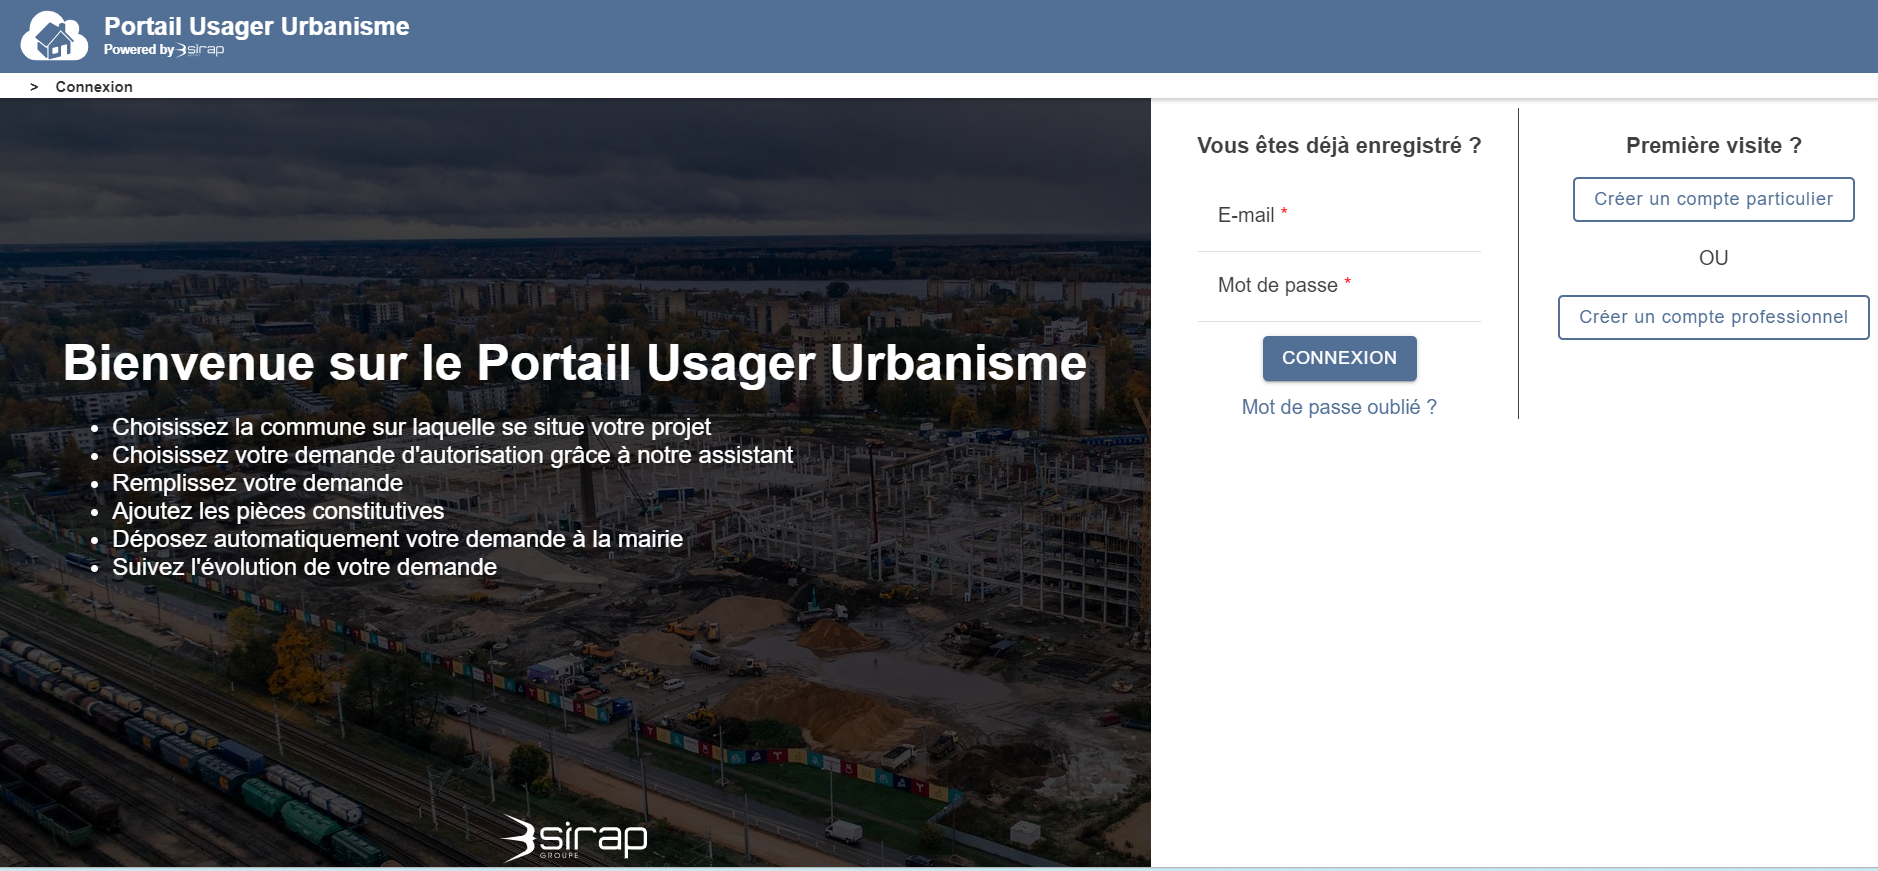Open the Connexion breadcrumb item
Viewport: 1878px width, 871px height.
(94, 87)
